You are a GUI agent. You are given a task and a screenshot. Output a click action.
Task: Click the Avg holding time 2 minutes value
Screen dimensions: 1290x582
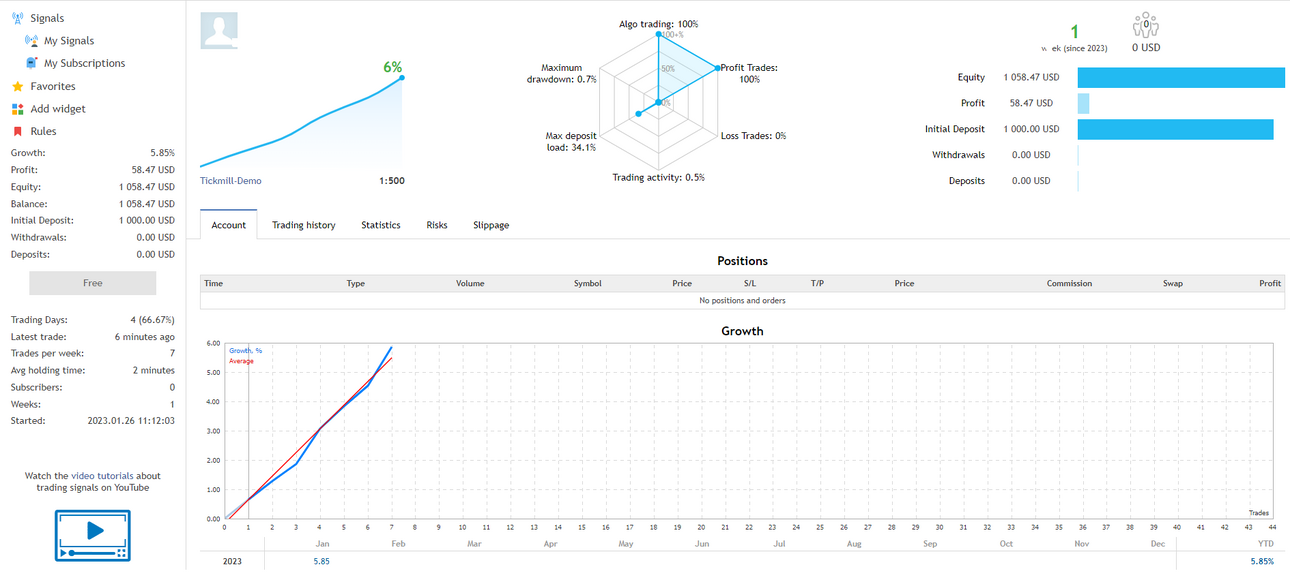pos(154,370)
